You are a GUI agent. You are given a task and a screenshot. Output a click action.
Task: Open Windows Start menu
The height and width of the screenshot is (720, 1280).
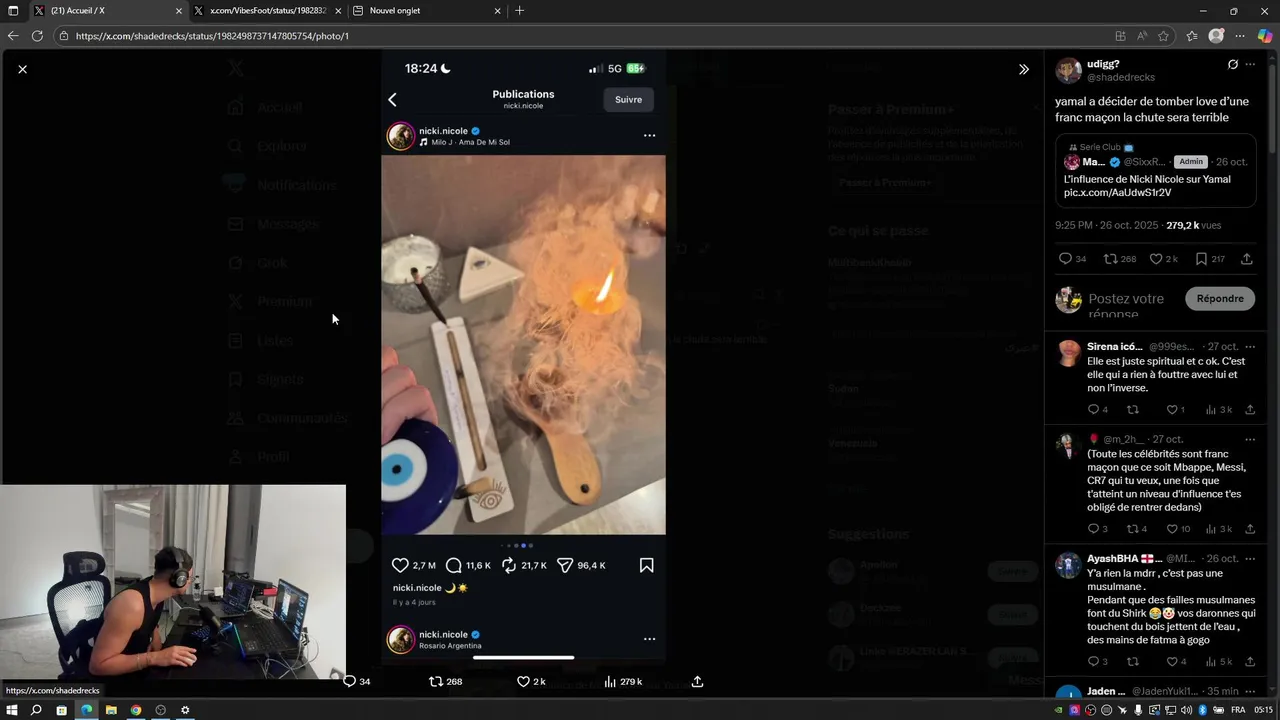tap(13, 710)
